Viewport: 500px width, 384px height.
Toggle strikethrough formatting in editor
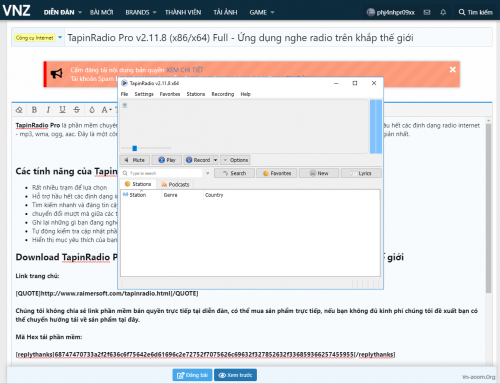tap(77, 110)
